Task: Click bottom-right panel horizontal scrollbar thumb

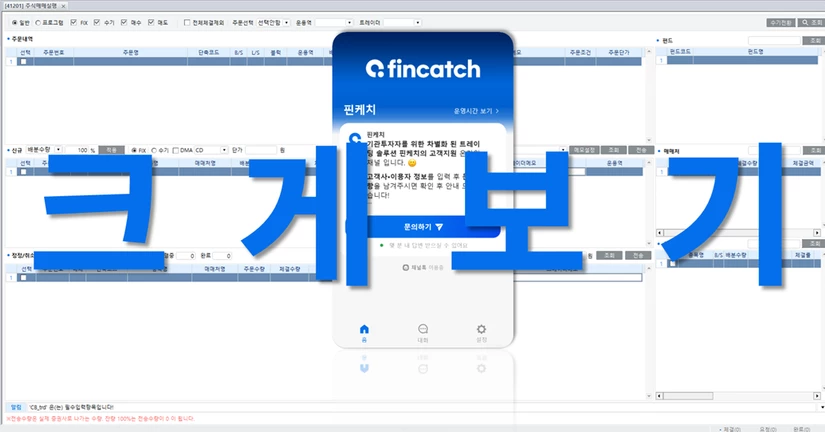Action: pos(688,396)
